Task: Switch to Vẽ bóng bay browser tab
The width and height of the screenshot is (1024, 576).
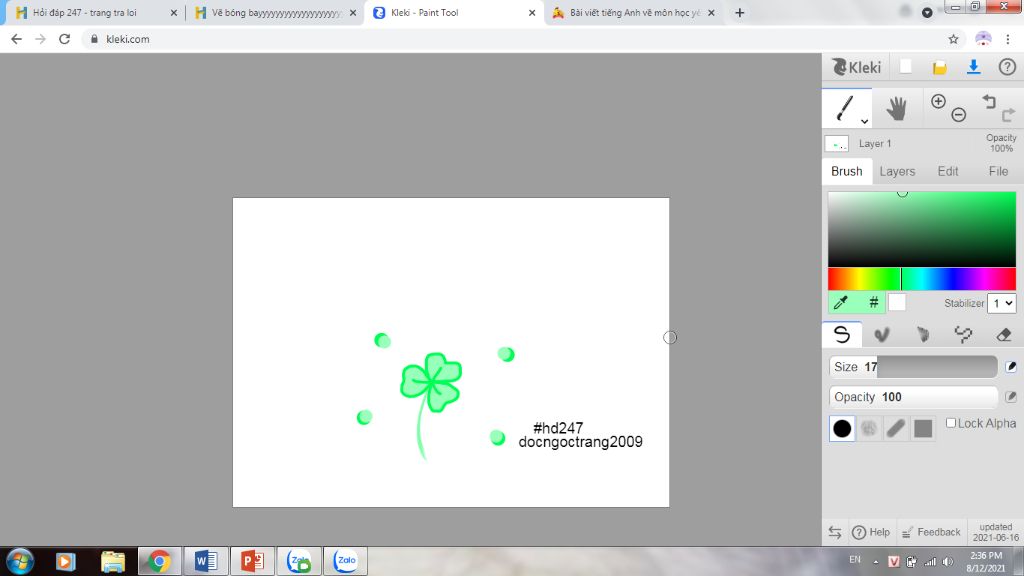Action: [276, 12]
